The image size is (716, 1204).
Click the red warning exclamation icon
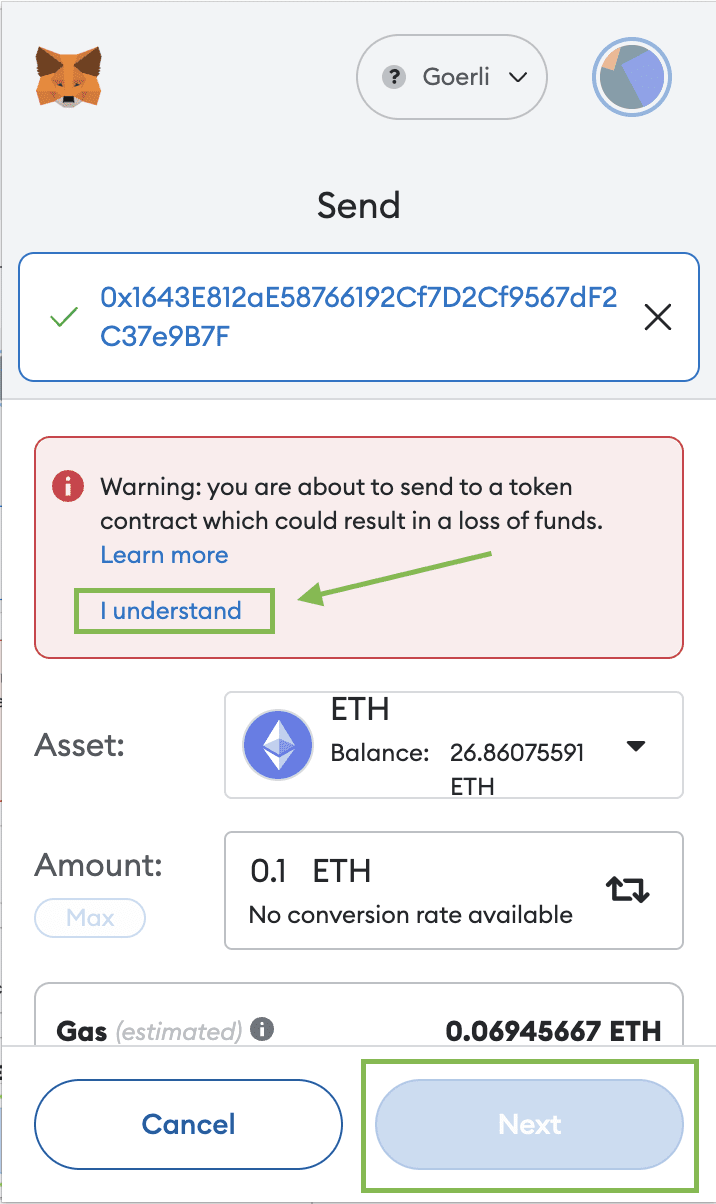pyautogui.click(x=68, y=487)
